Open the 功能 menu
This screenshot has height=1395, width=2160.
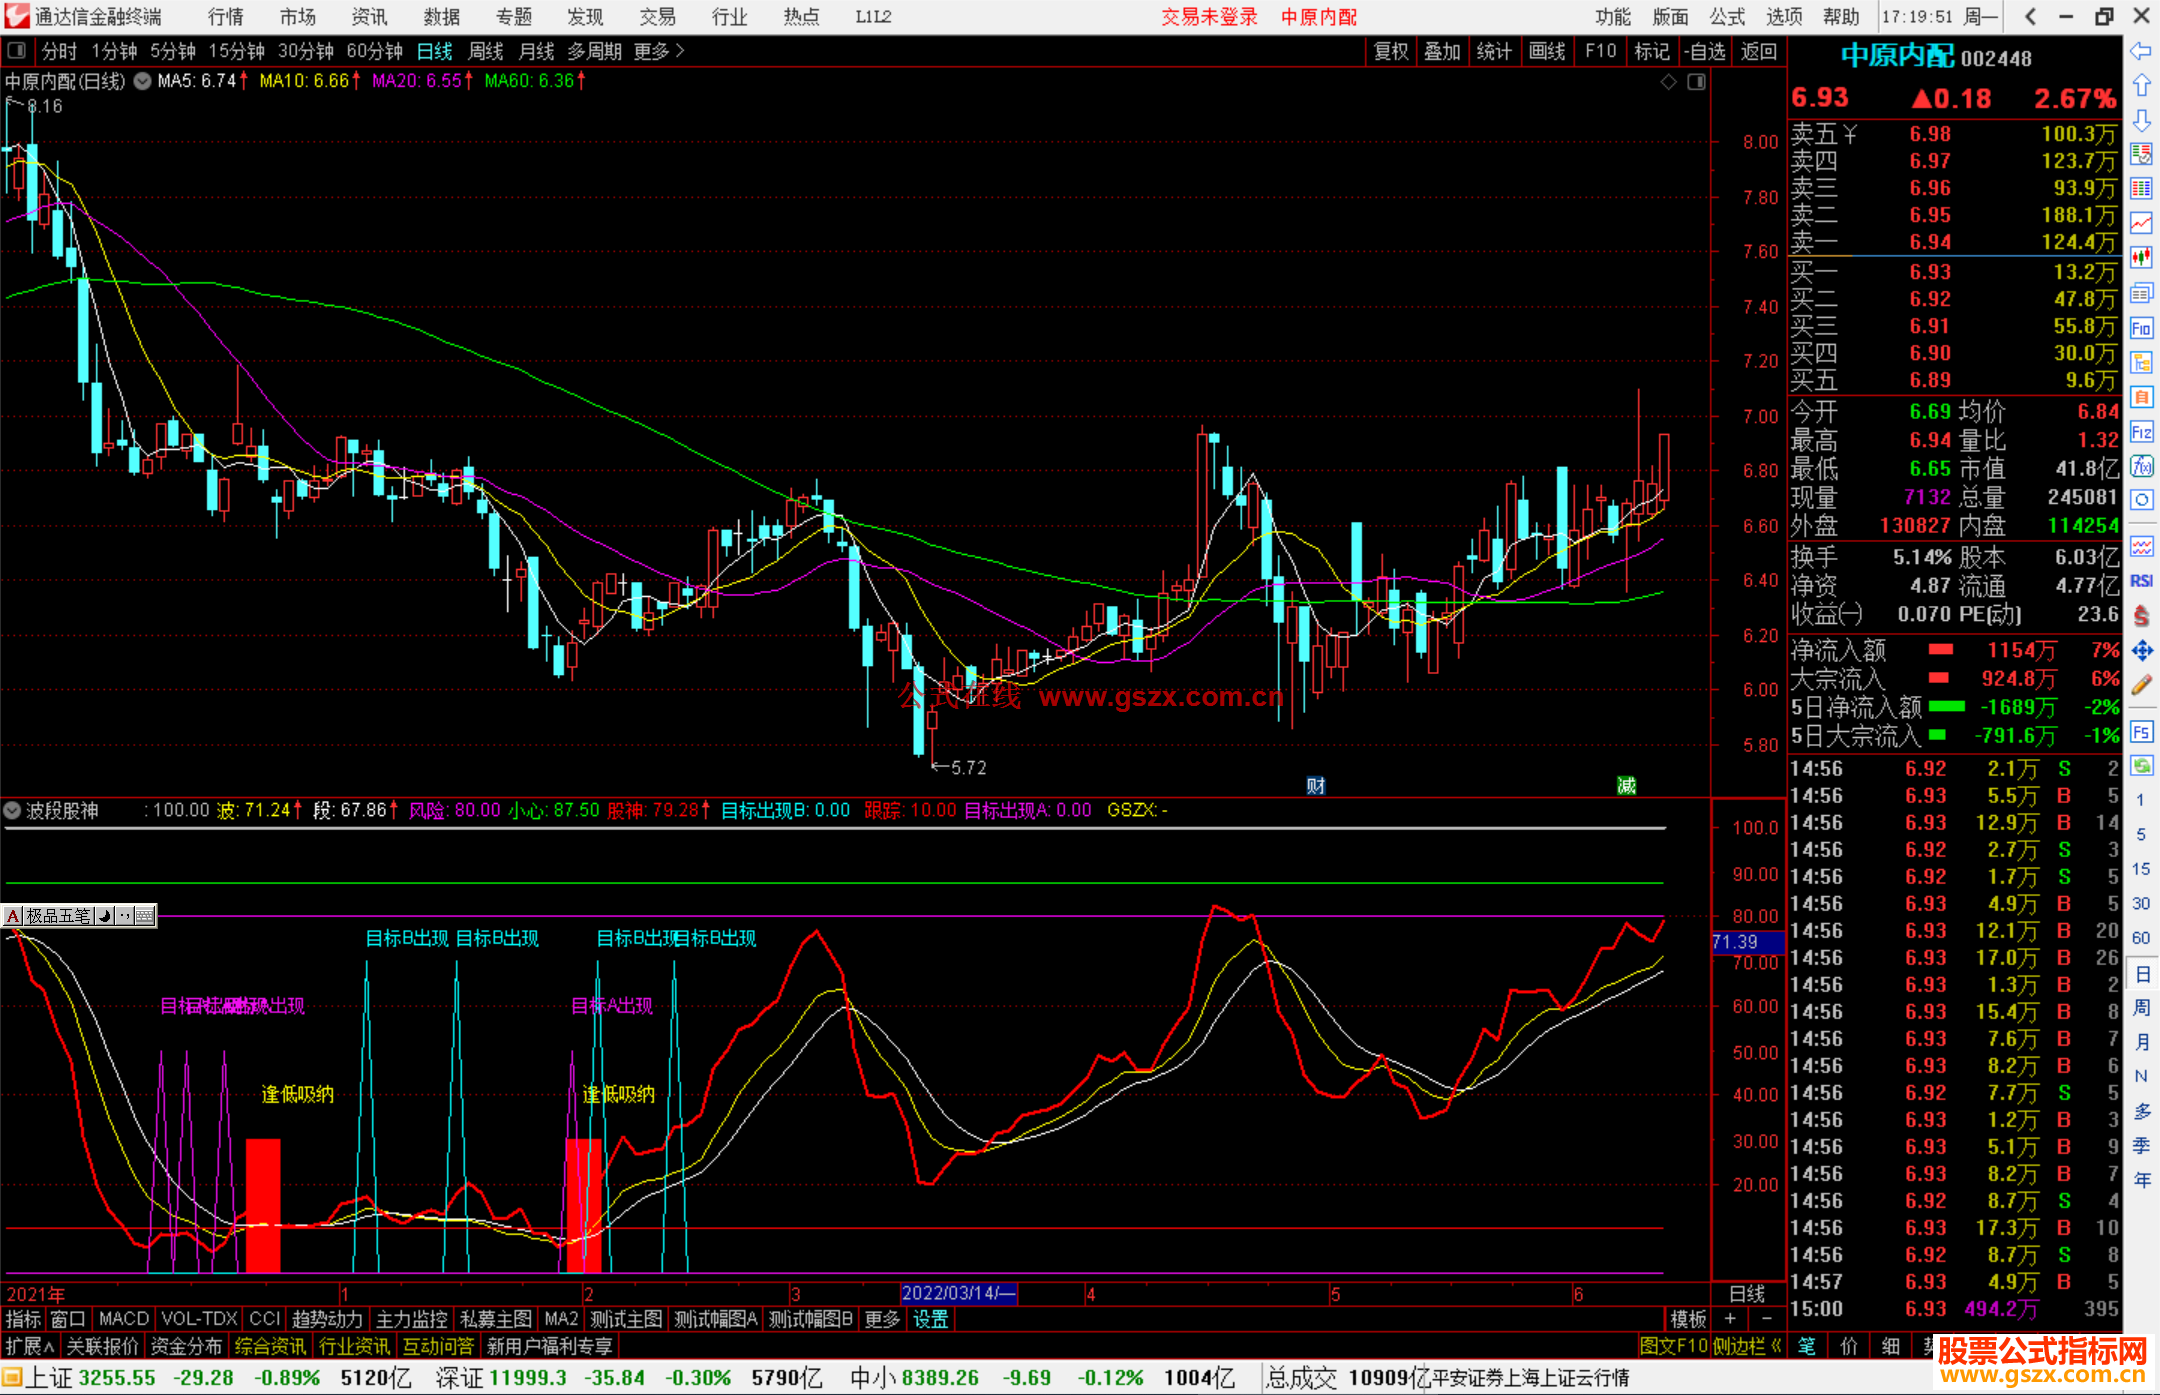point(1612,16)
